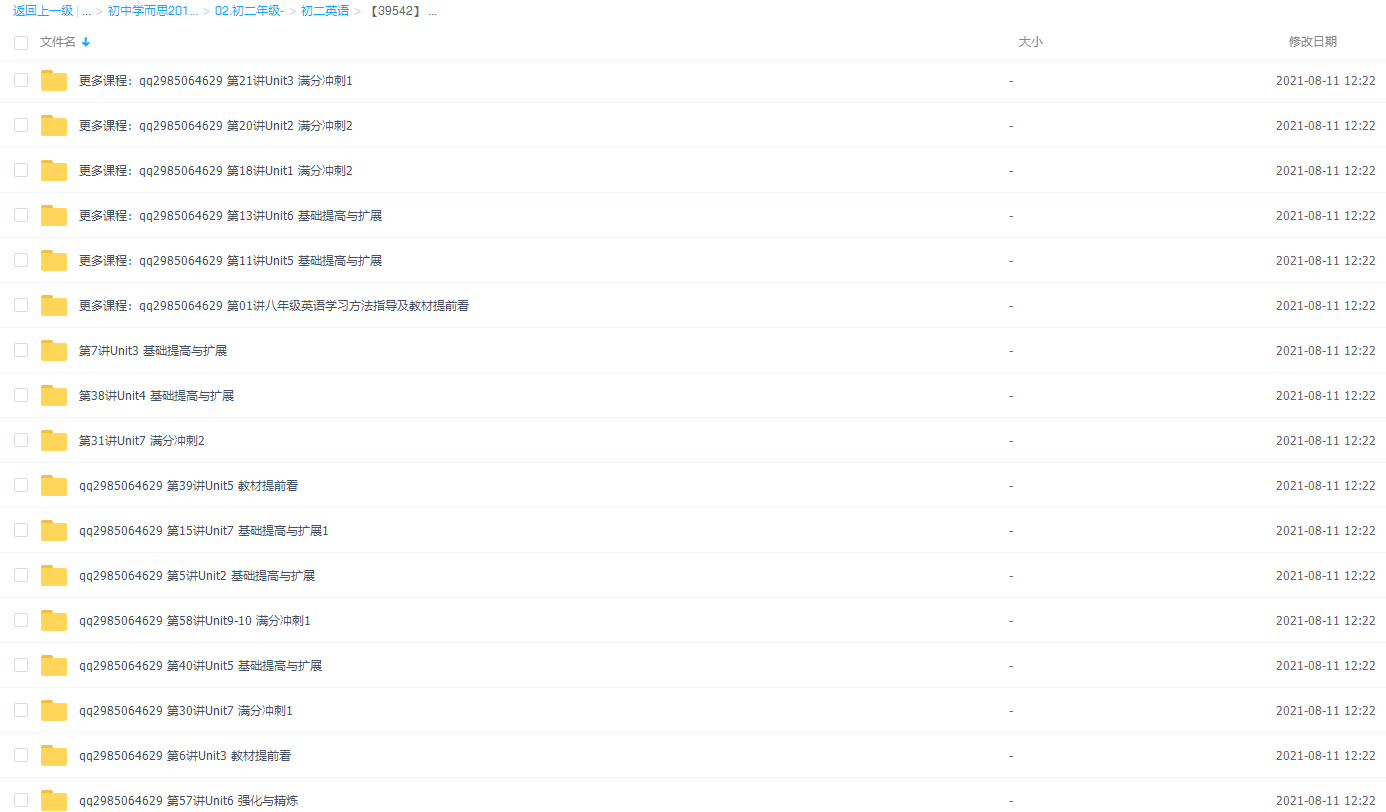Select the checkbox beside 第5讲Unit2 基础提高与扩展

pos(21,575)
